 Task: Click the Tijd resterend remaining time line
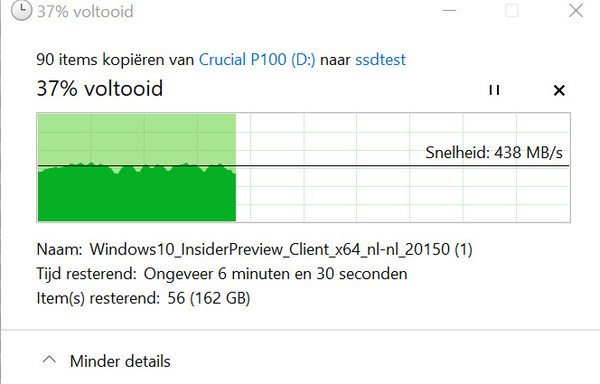(x=222, y=274)
